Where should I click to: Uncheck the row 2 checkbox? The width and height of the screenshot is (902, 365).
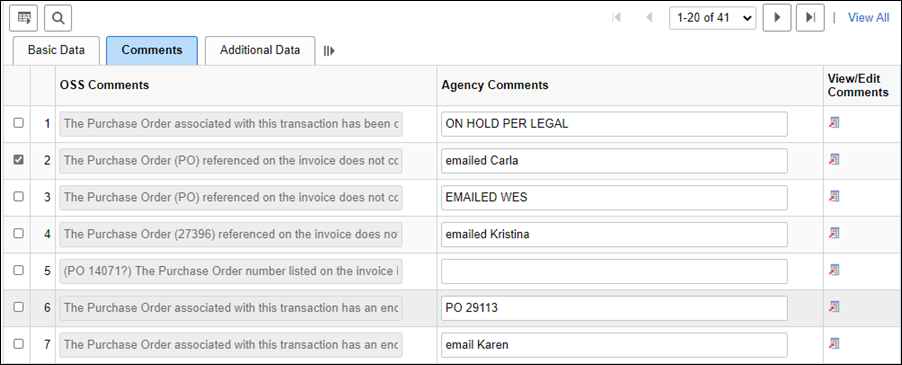[x=18, y=160]
